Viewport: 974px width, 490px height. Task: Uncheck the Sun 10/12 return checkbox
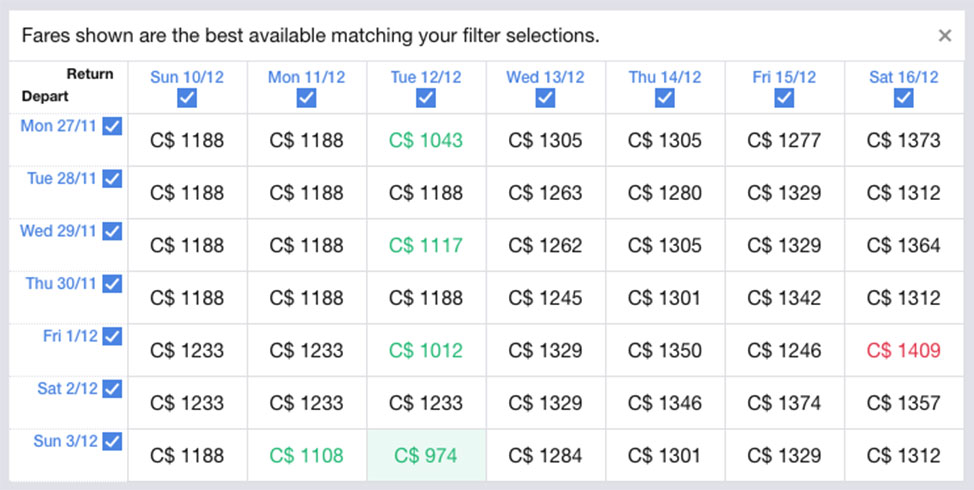pyautogui.click(x=187, y=98)
